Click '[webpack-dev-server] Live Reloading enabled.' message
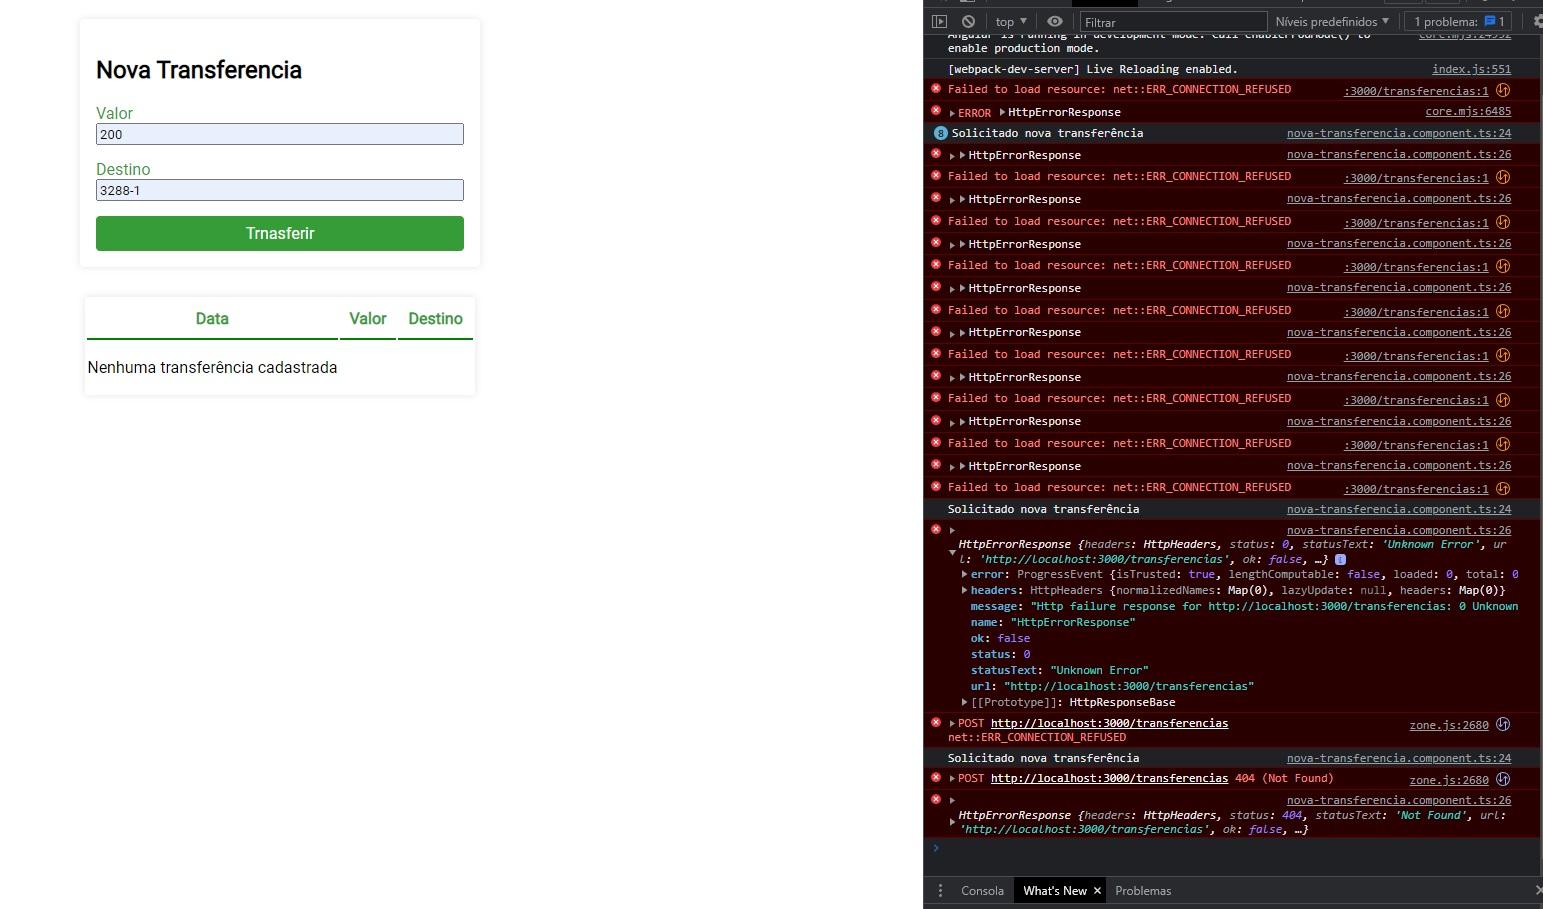Screen dimensions: 1543x909 coord(1092,69)
